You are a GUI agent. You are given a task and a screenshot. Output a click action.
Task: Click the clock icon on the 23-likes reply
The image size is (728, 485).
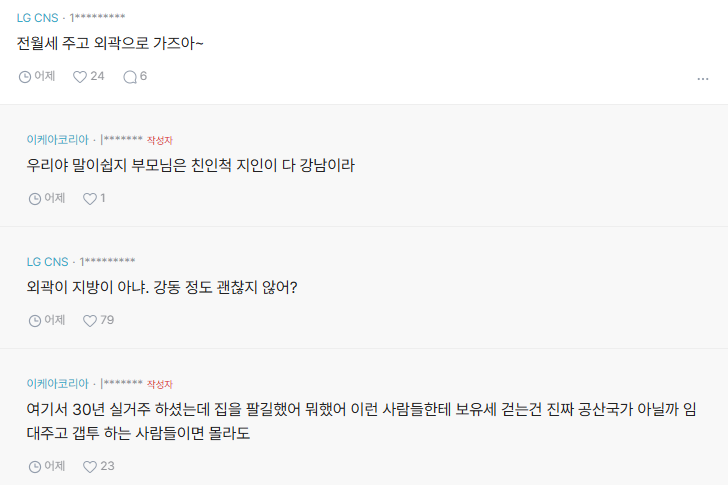tap(35, 466)
